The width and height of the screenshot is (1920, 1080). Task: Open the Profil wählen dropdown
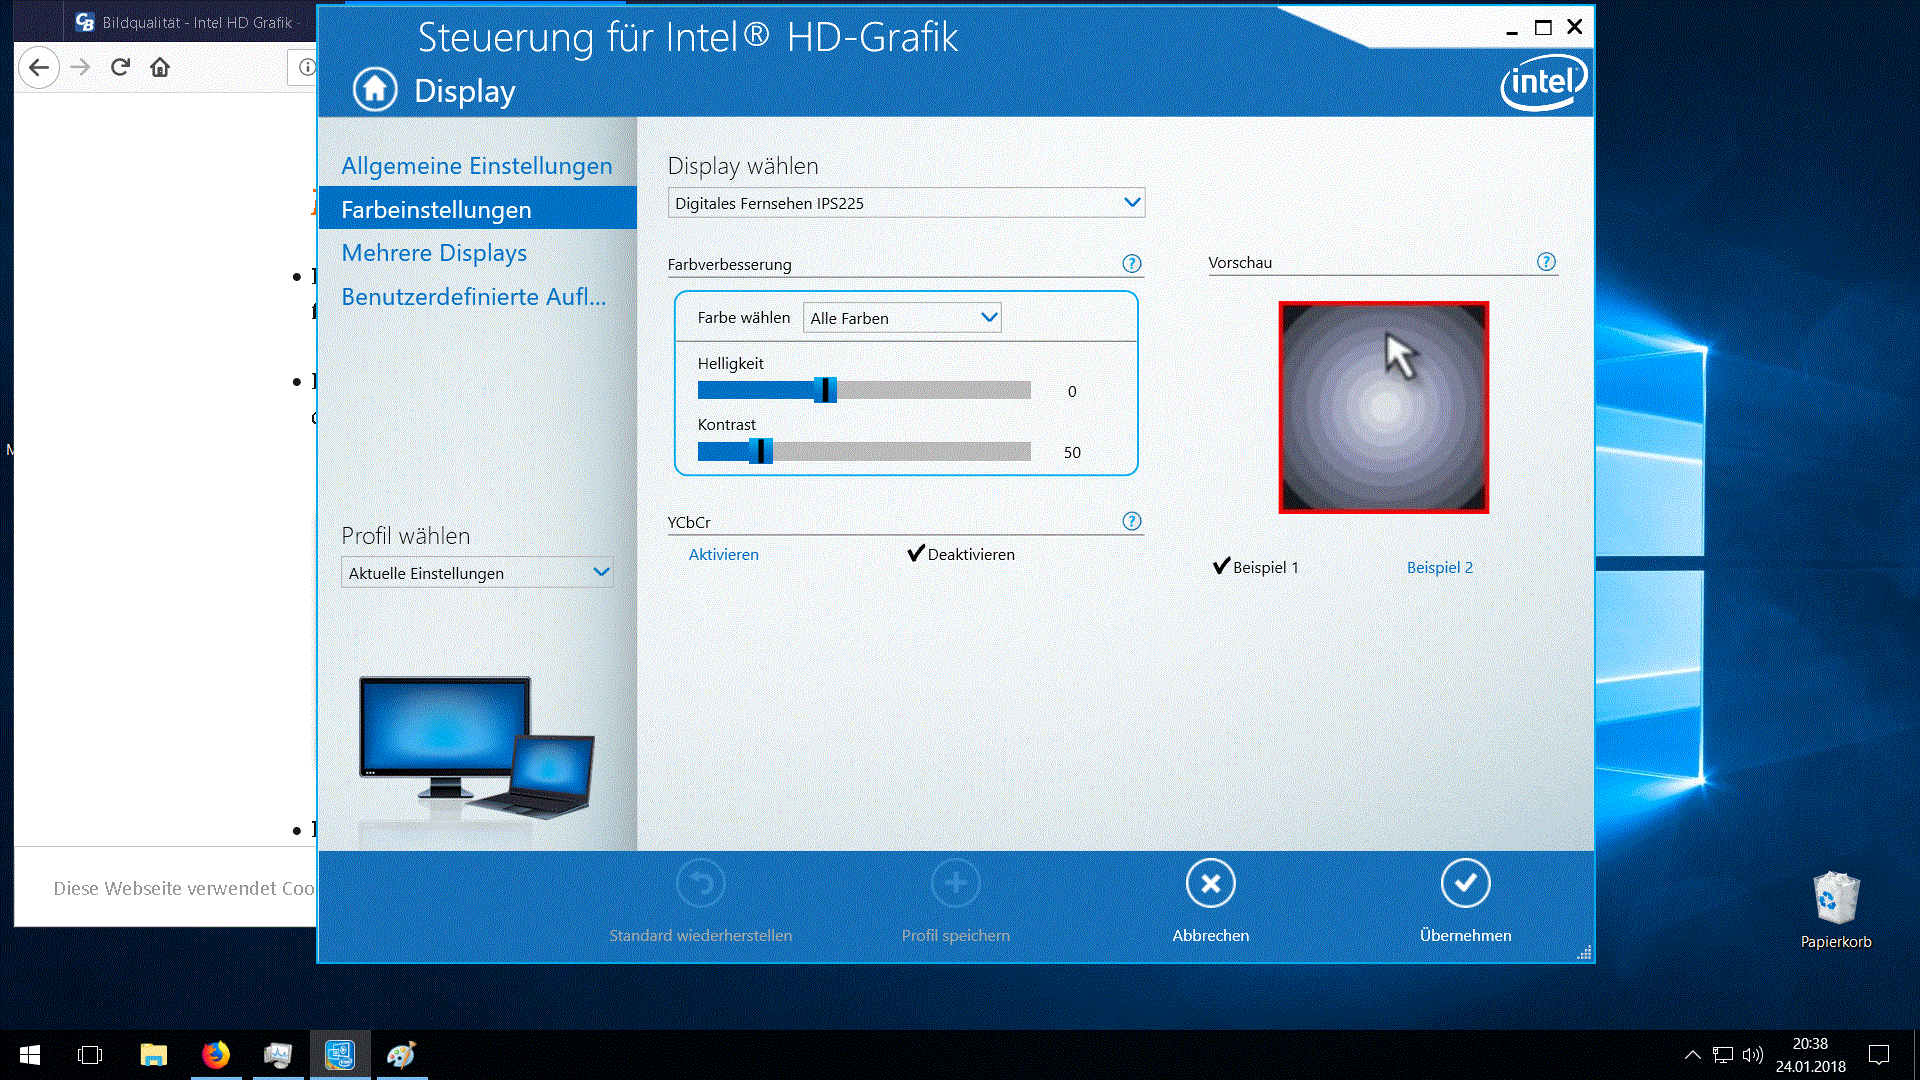(477, 573)
